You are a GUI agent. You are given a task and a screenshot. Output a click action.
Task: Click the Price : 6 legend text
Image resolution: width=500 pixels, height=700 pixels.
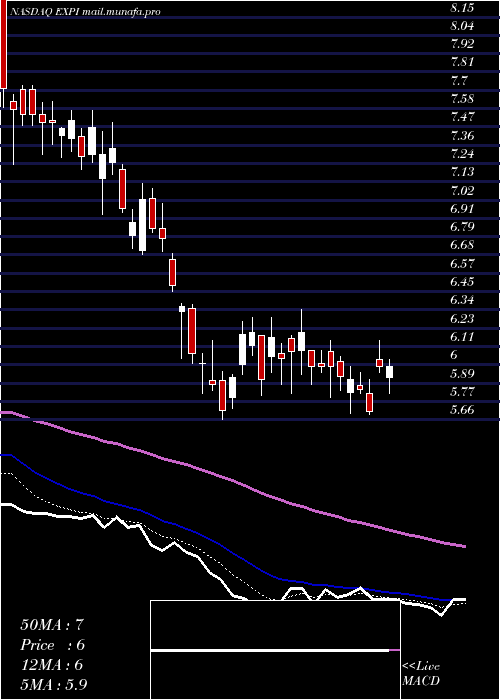click(x=53, y=645)
